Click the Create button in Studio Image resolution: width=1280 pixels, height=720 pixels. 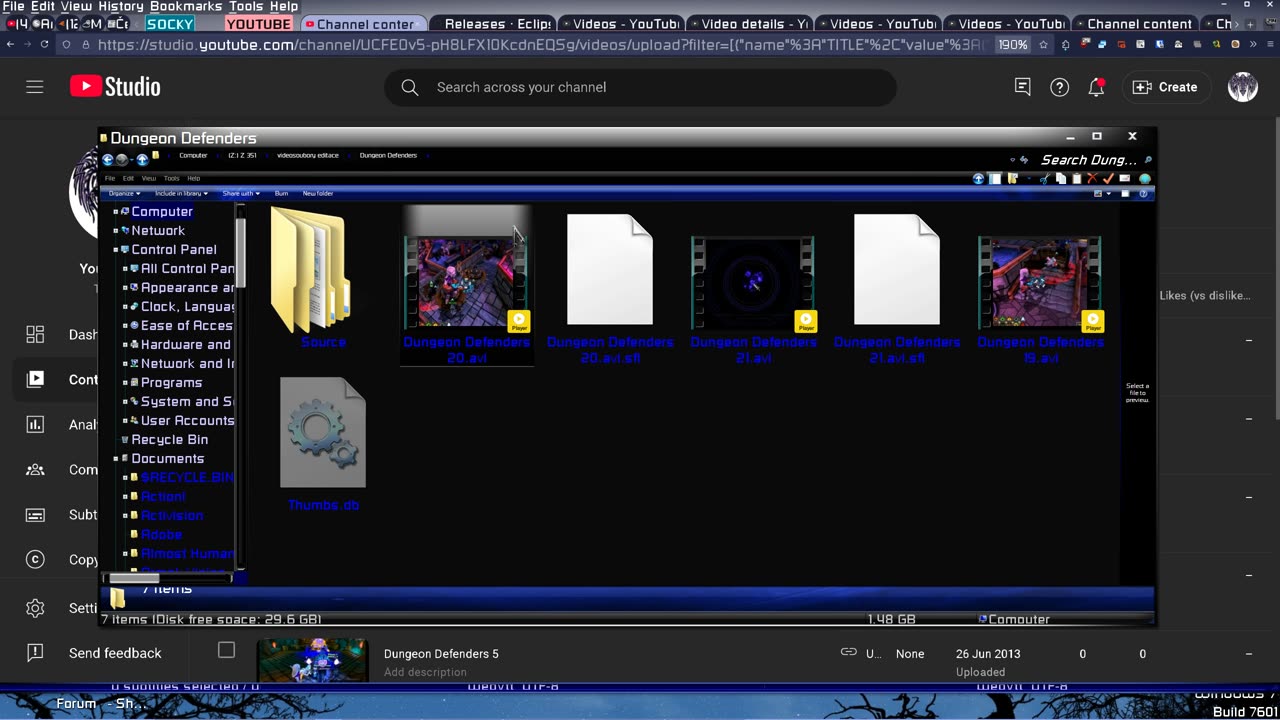tap(1164, 87)
